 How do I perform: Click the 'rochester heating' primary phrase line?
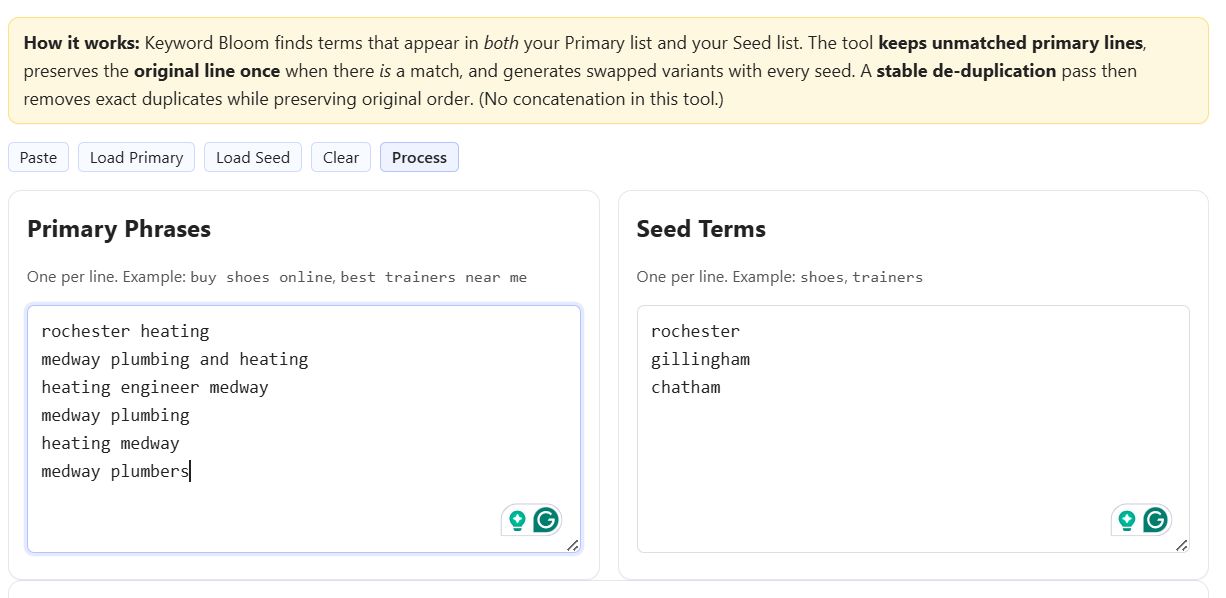[125, 331]
